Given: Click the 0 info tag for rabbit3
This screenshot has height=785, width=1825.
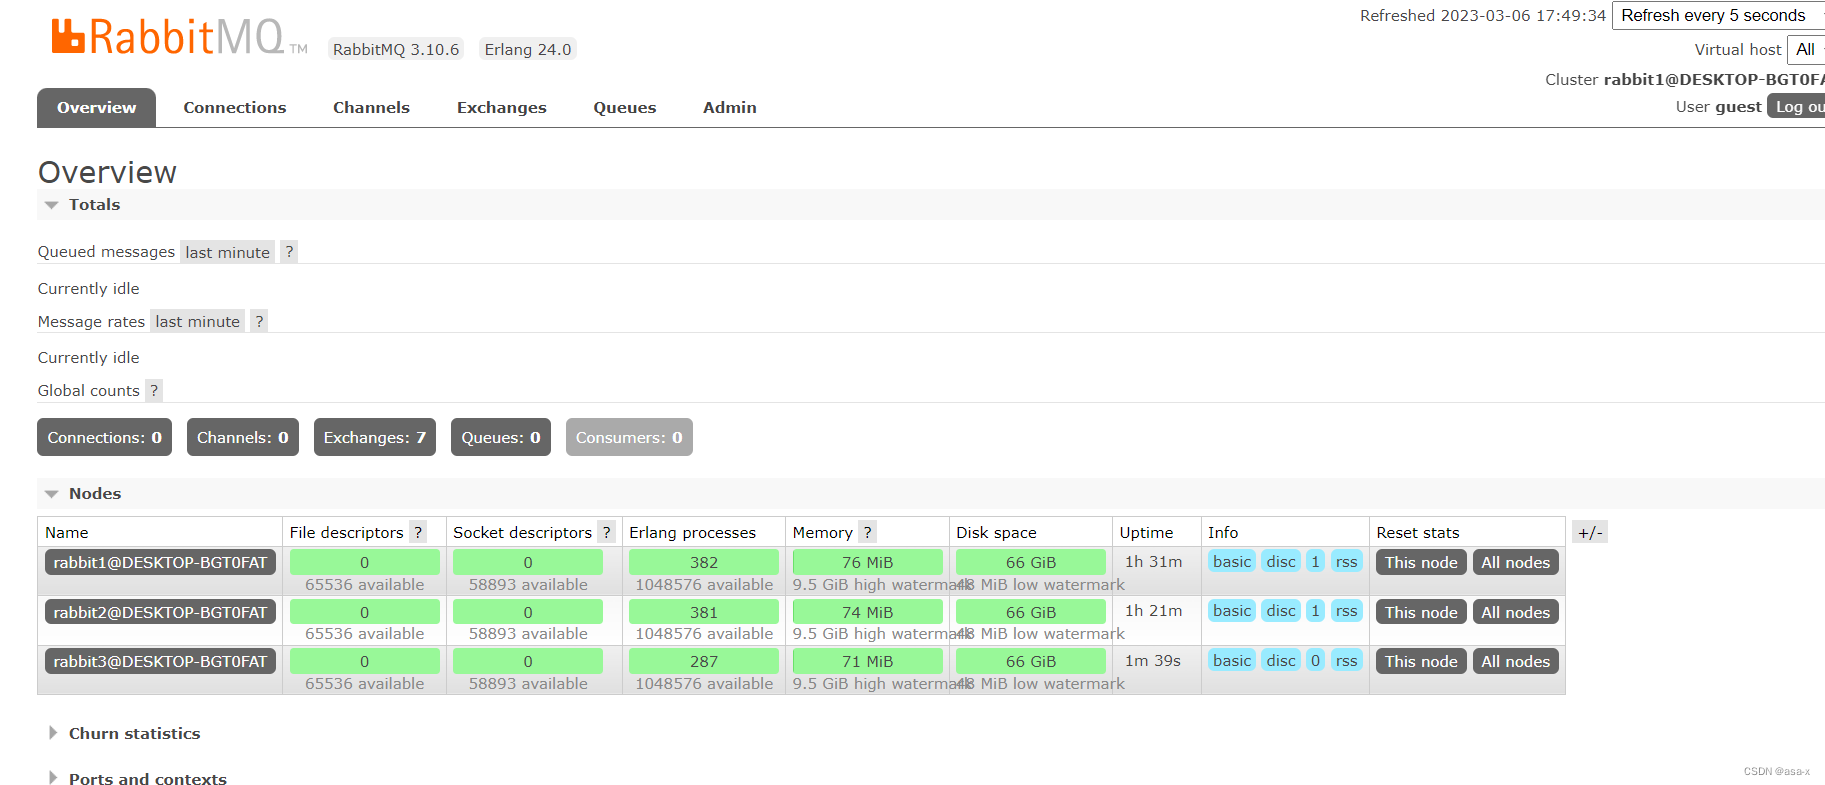Looking at the screenshot, I should (x=1315, y=660).
